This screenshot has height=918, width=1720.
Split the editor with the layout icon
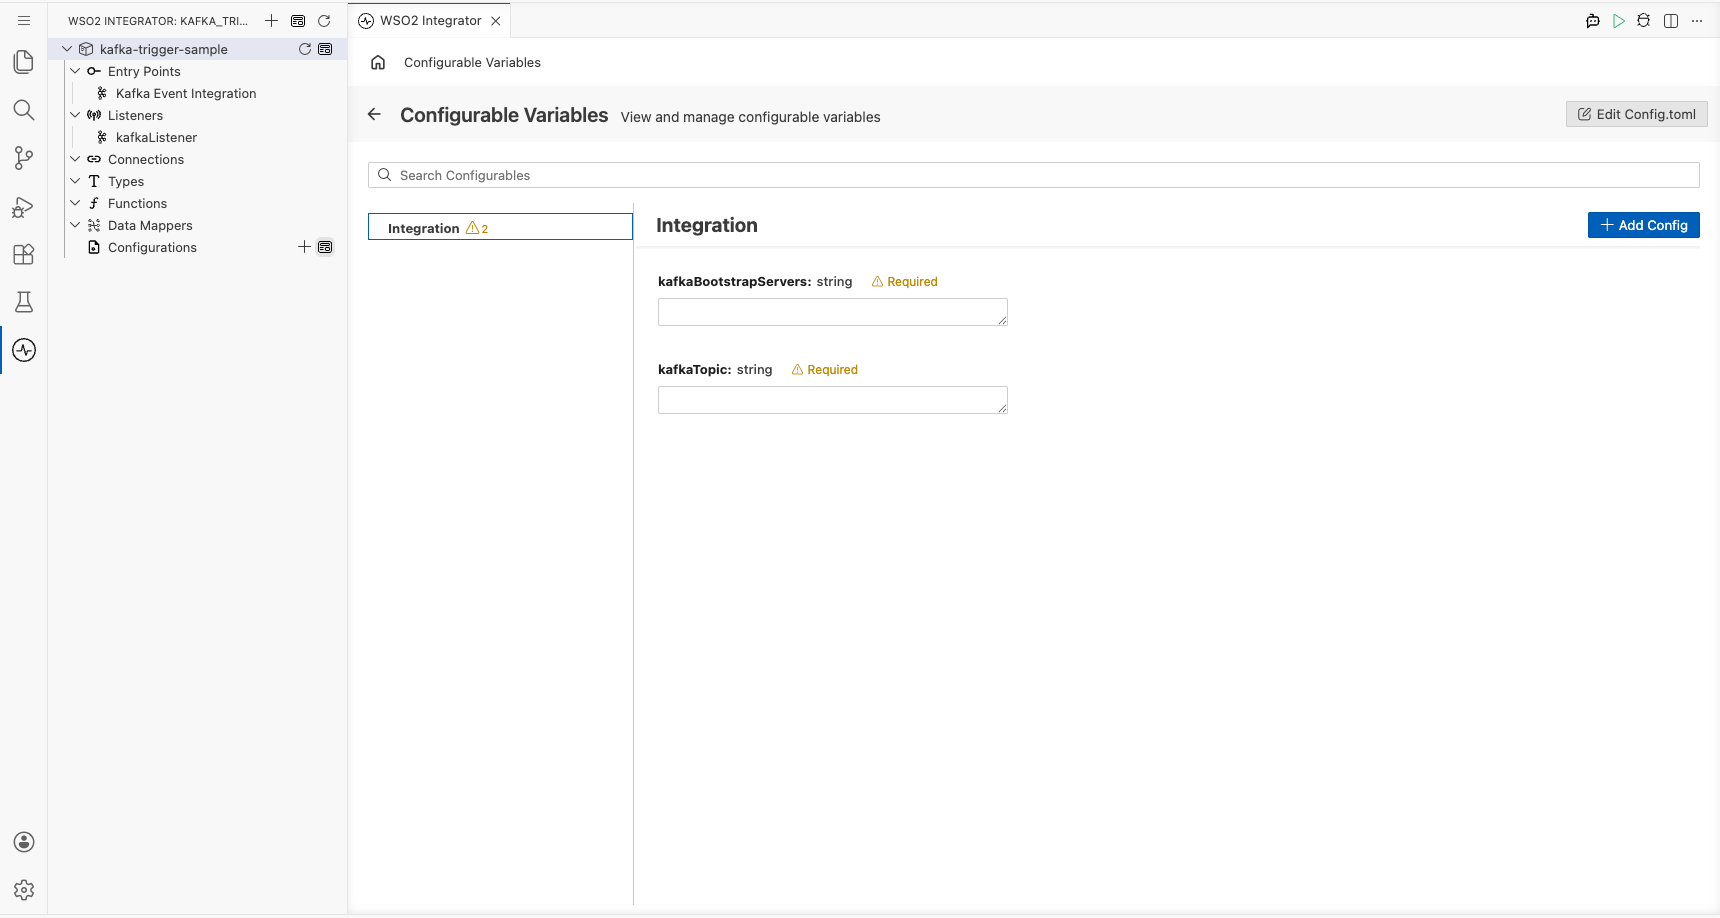[x=1671, y=20]
